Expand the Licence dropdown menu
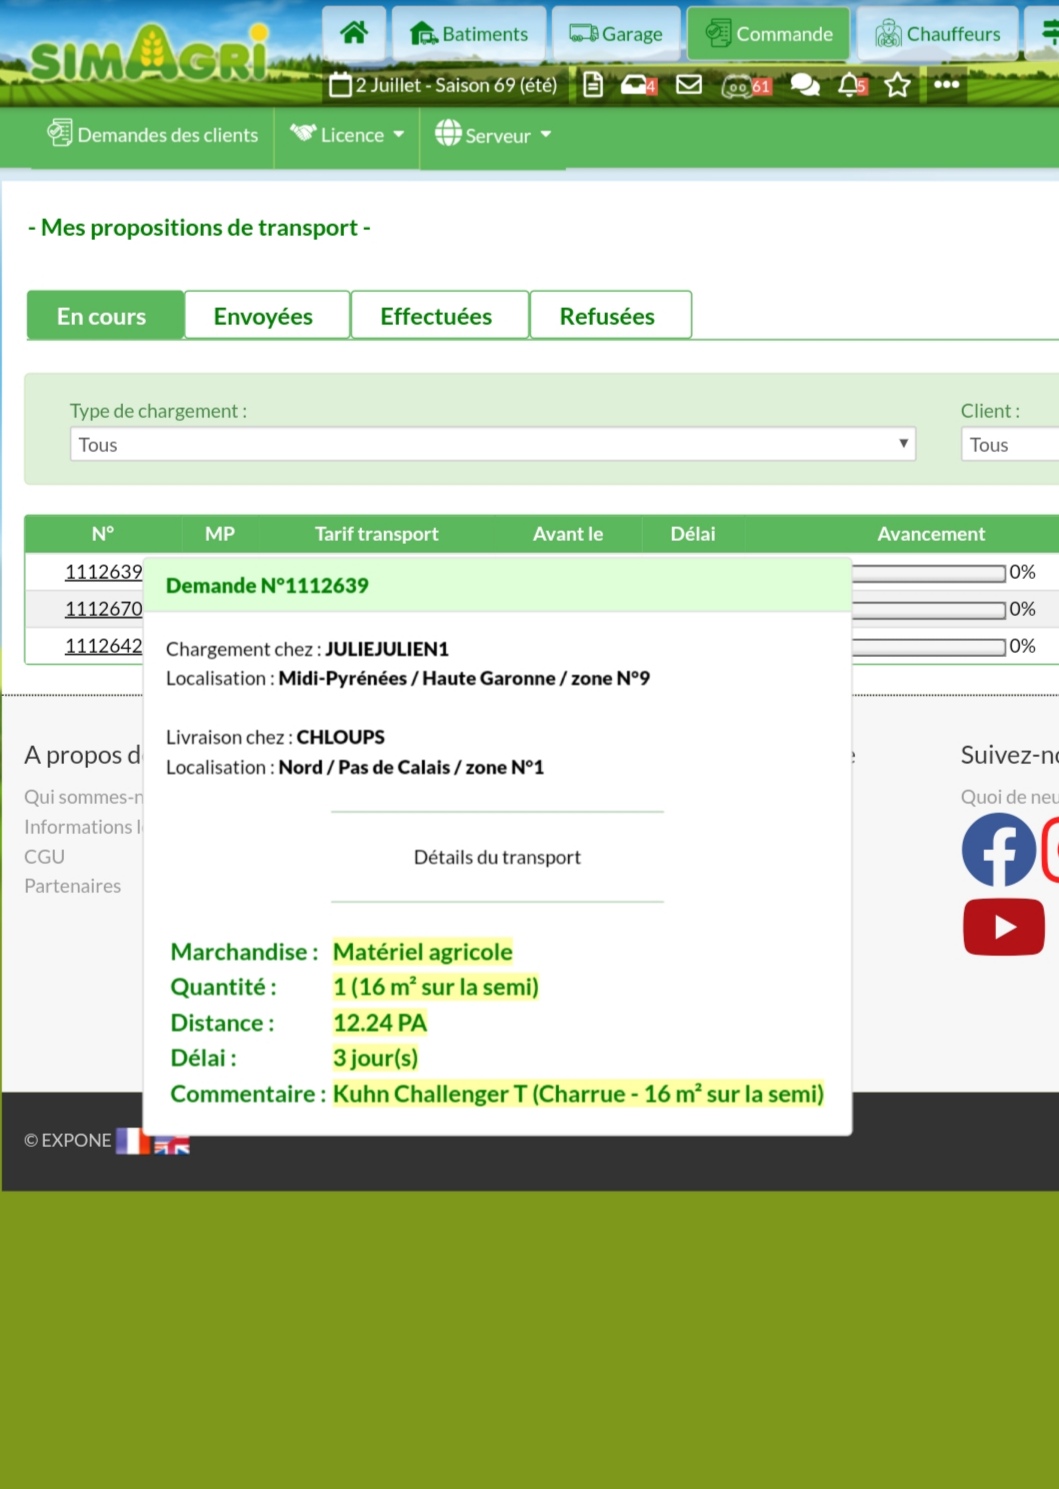The height and width of the screenshot is (1489, 1059). [x=347, y=135]
